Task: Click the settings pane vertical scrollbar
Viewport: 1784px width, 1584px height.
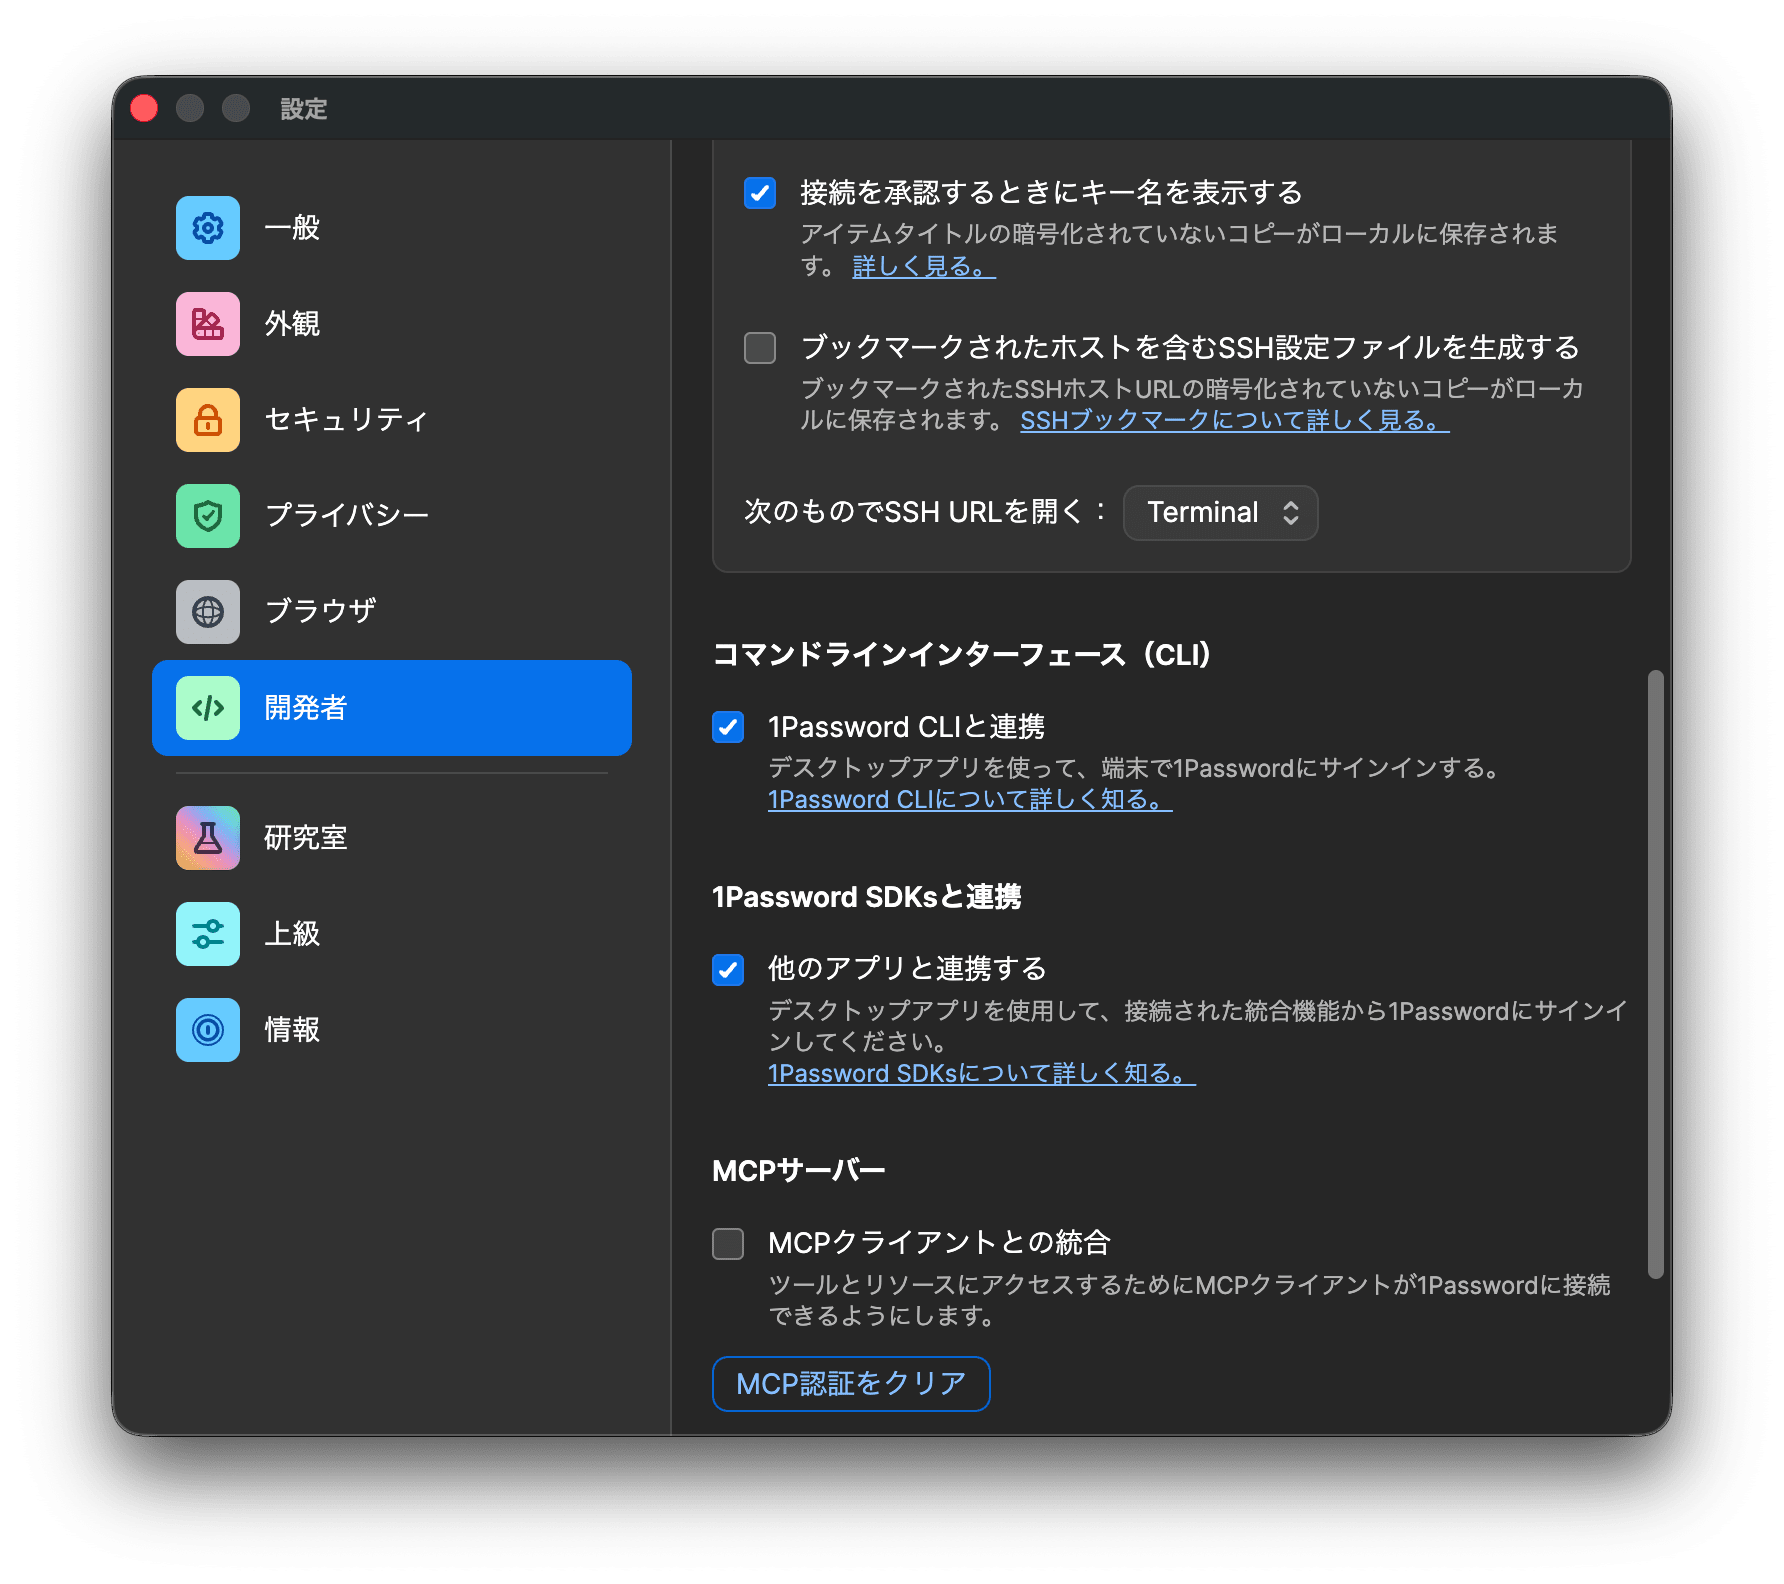Action: pyautogui.click(x=1656, y=974)
